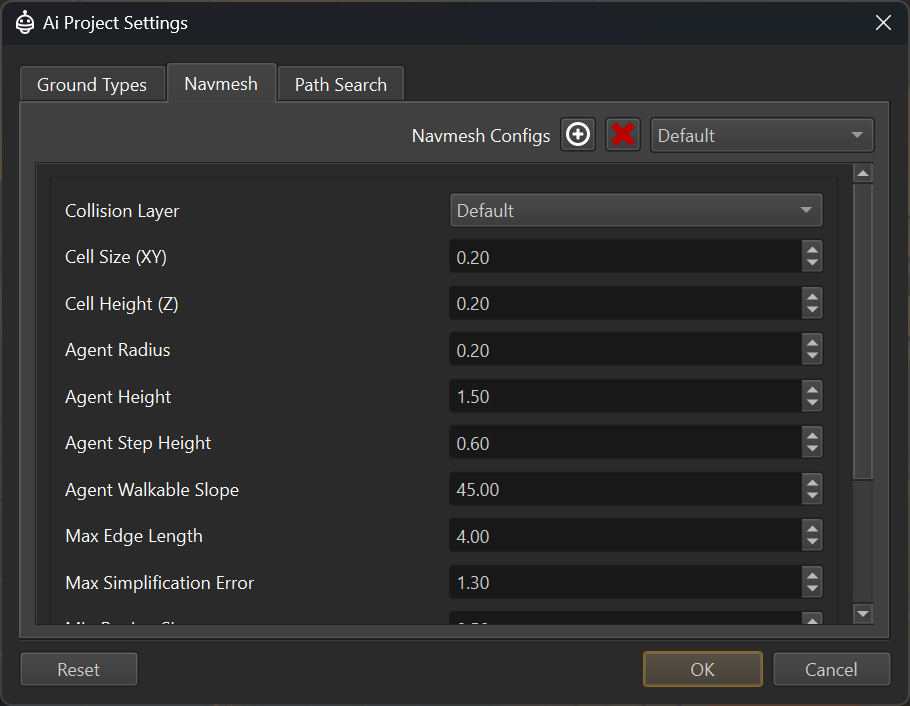
Task: Click the up arrow on Cell Size (XY)
Action: click(812, 251)
